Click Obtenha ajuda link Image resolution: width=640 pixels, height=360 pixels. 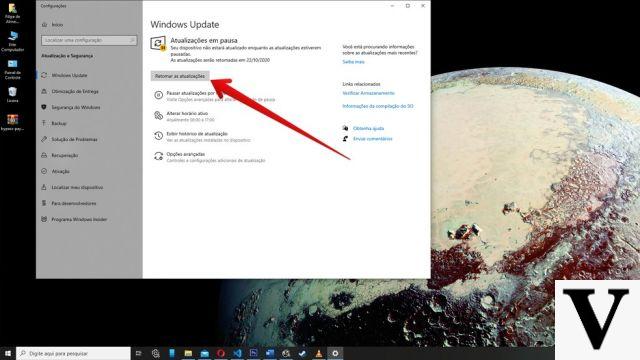(x=368, y=128)
